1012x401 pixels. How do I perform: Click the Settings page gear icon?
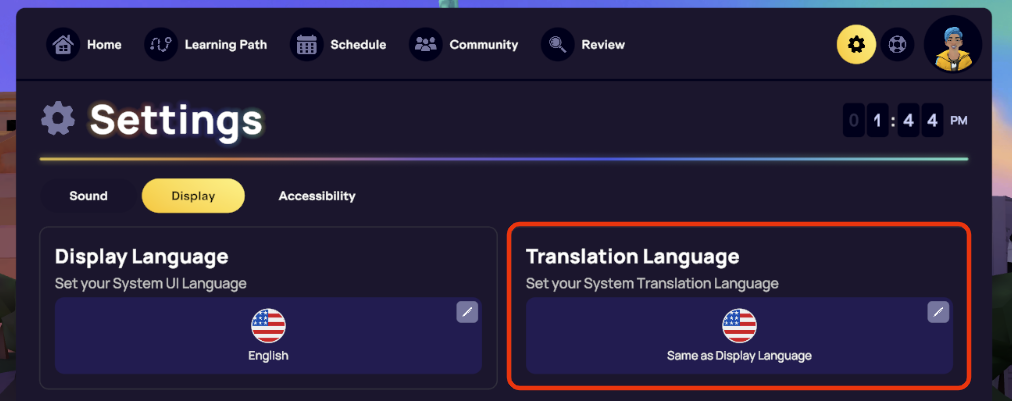click(x=58, y=120)
